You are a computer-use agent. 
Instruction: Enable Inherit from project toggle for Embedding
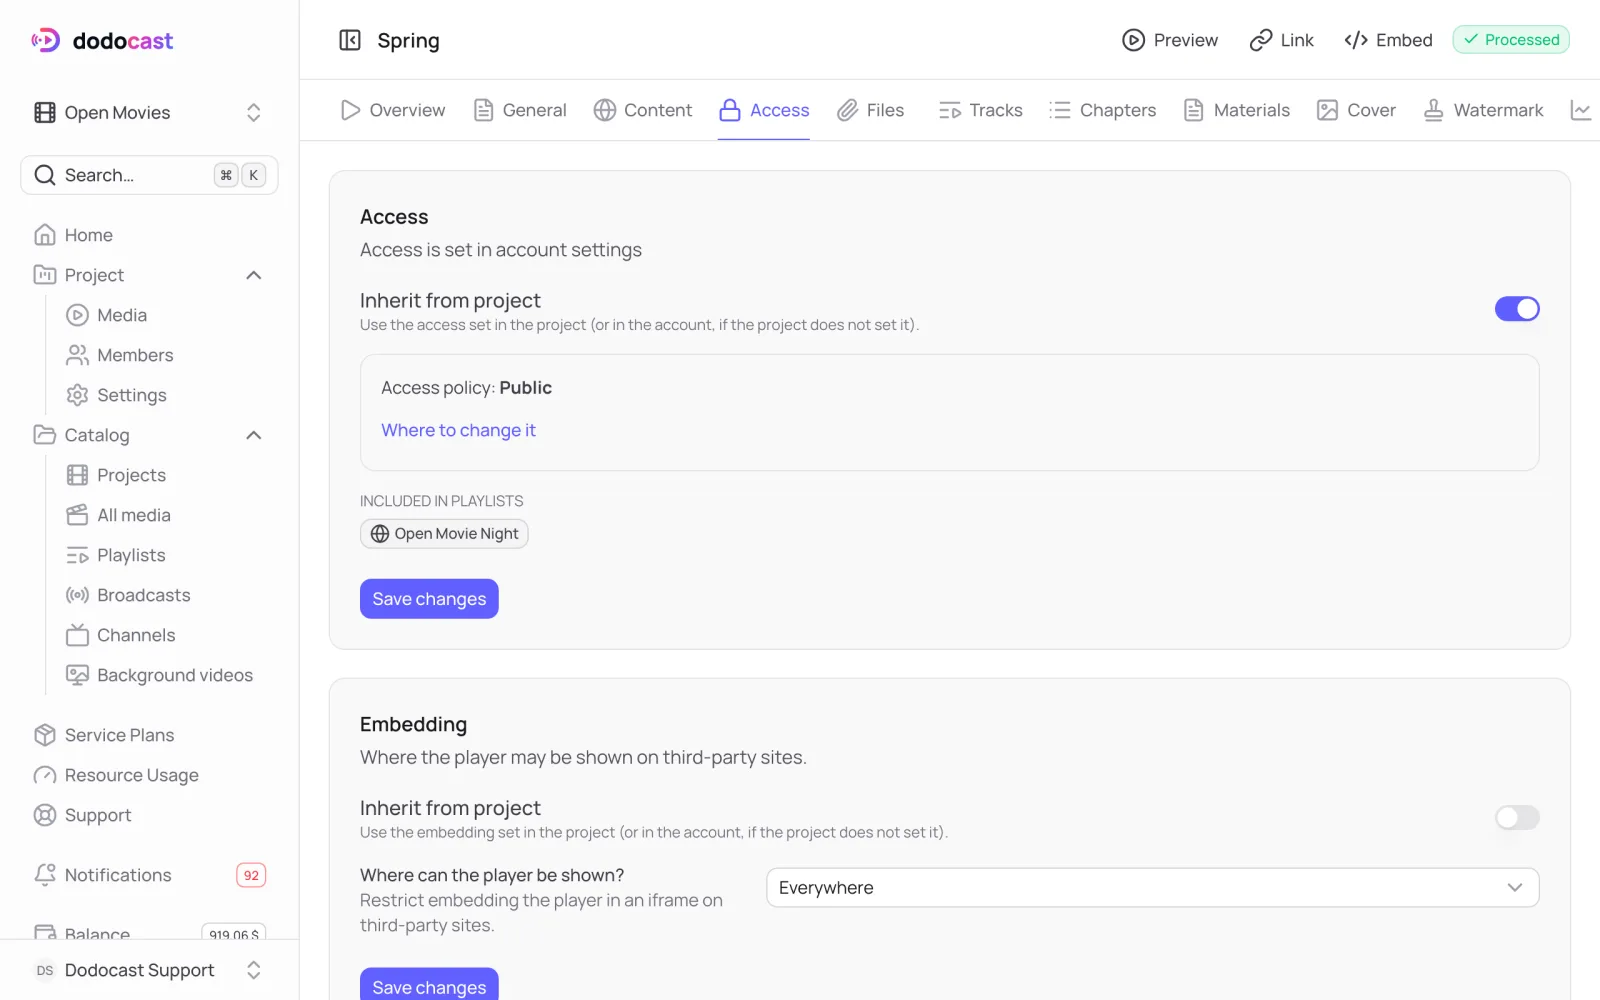[1517, 817]
